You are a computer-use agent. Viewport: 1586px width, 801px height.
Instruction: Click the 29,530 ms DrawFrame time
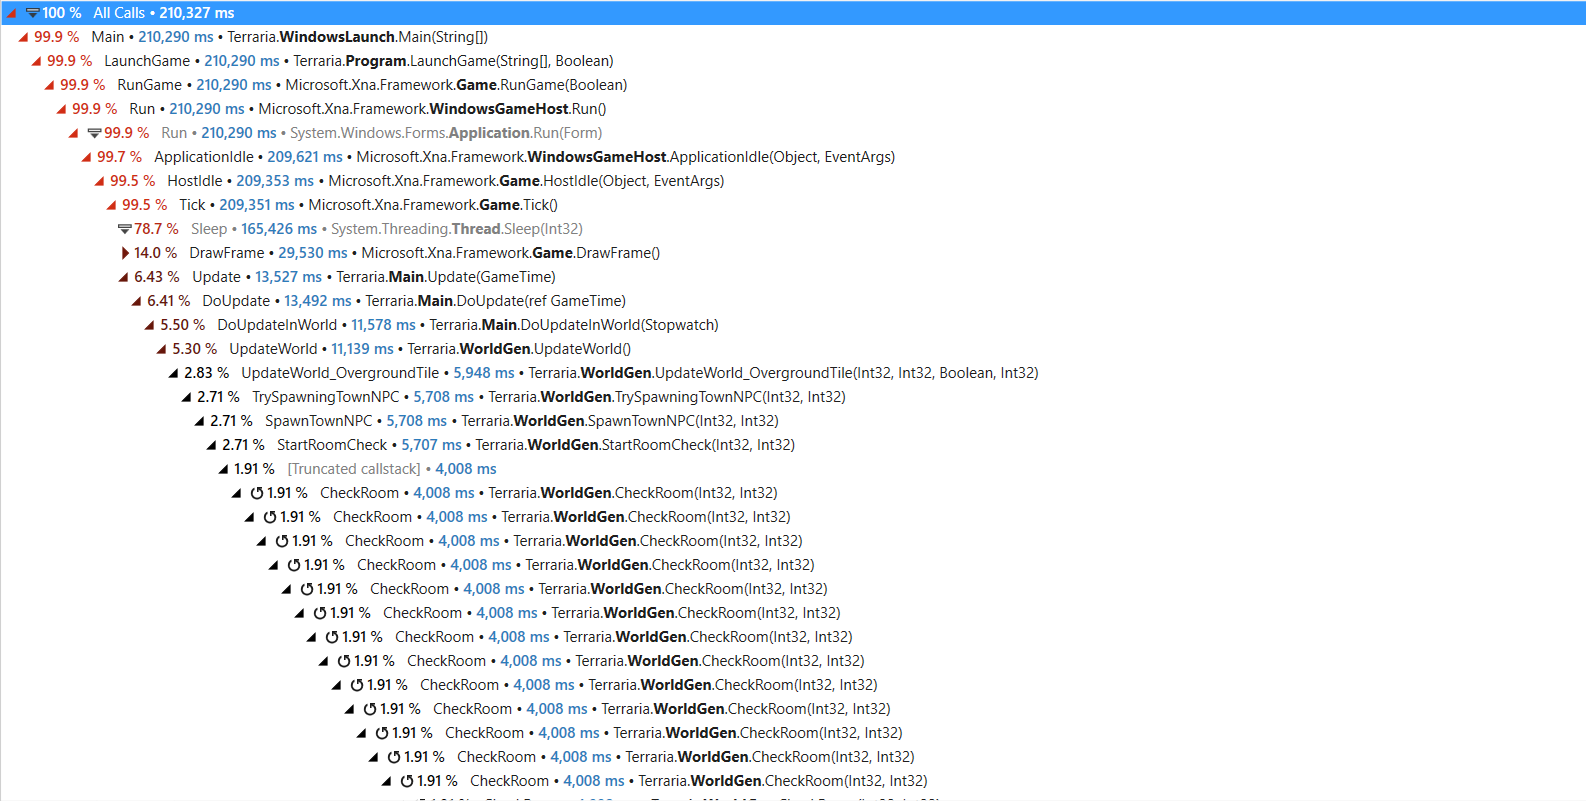(x=313, y=253)
